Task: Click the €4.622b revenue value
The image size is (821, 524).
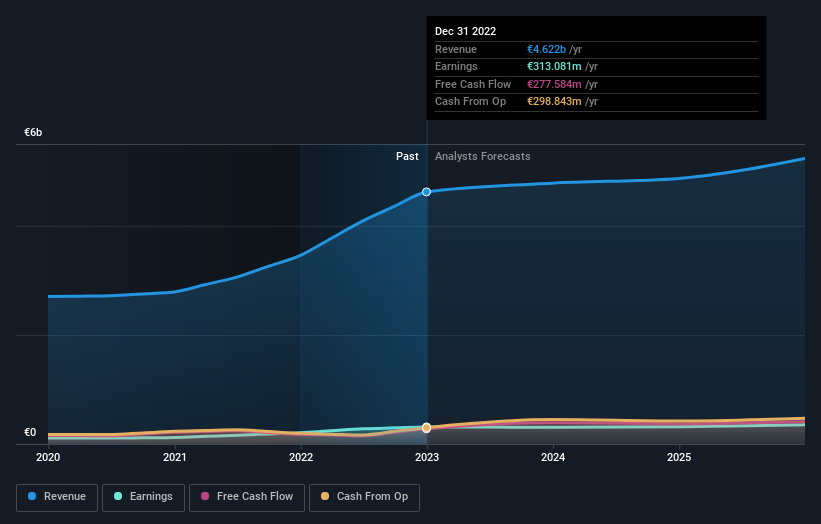Action: click(546, 49)
